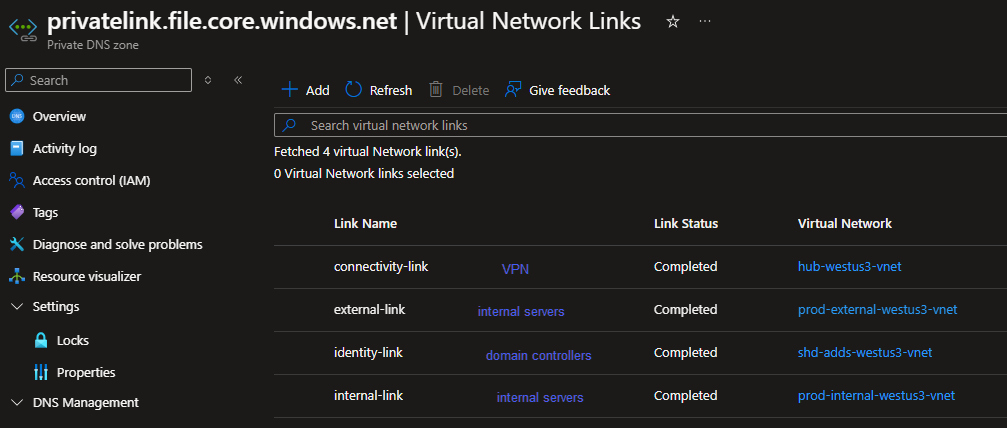Open Diagnose and solve problems
Viewport: 1007px width, 428px height.
(118, 244)
